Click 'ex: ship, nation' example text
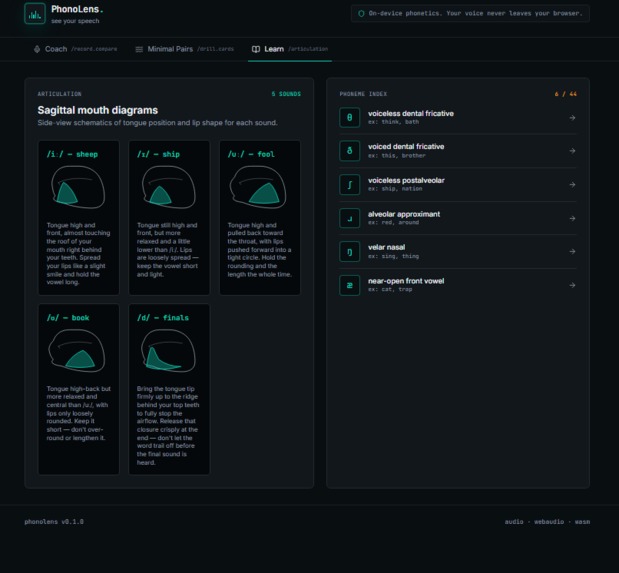 [x=395, y=189]
